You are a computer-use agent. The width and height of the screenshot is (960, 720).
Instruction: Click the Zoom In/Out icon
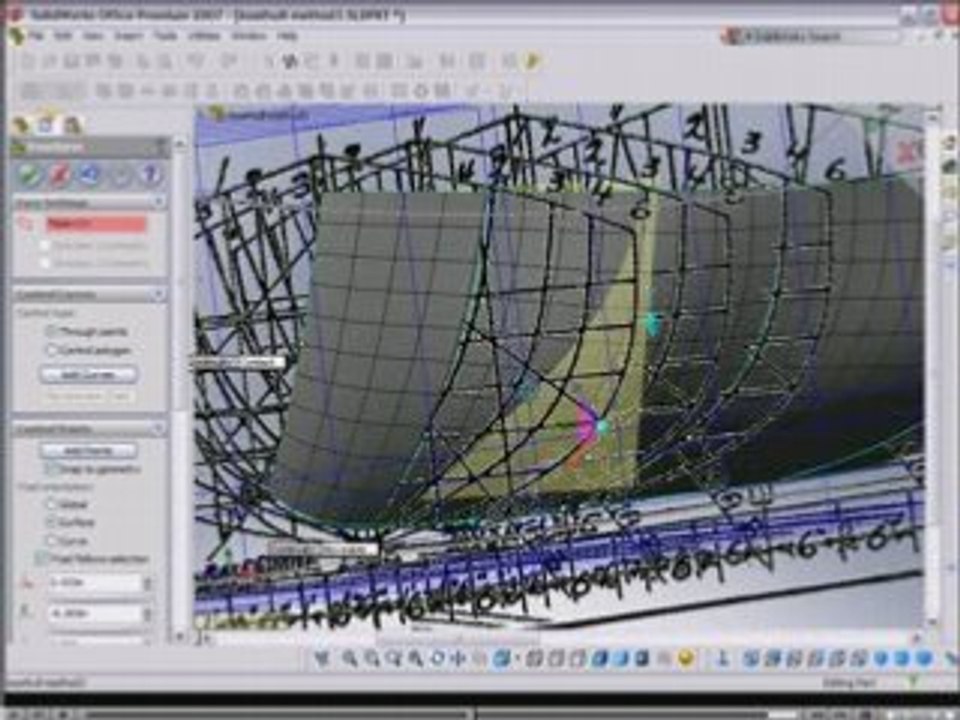394,659
